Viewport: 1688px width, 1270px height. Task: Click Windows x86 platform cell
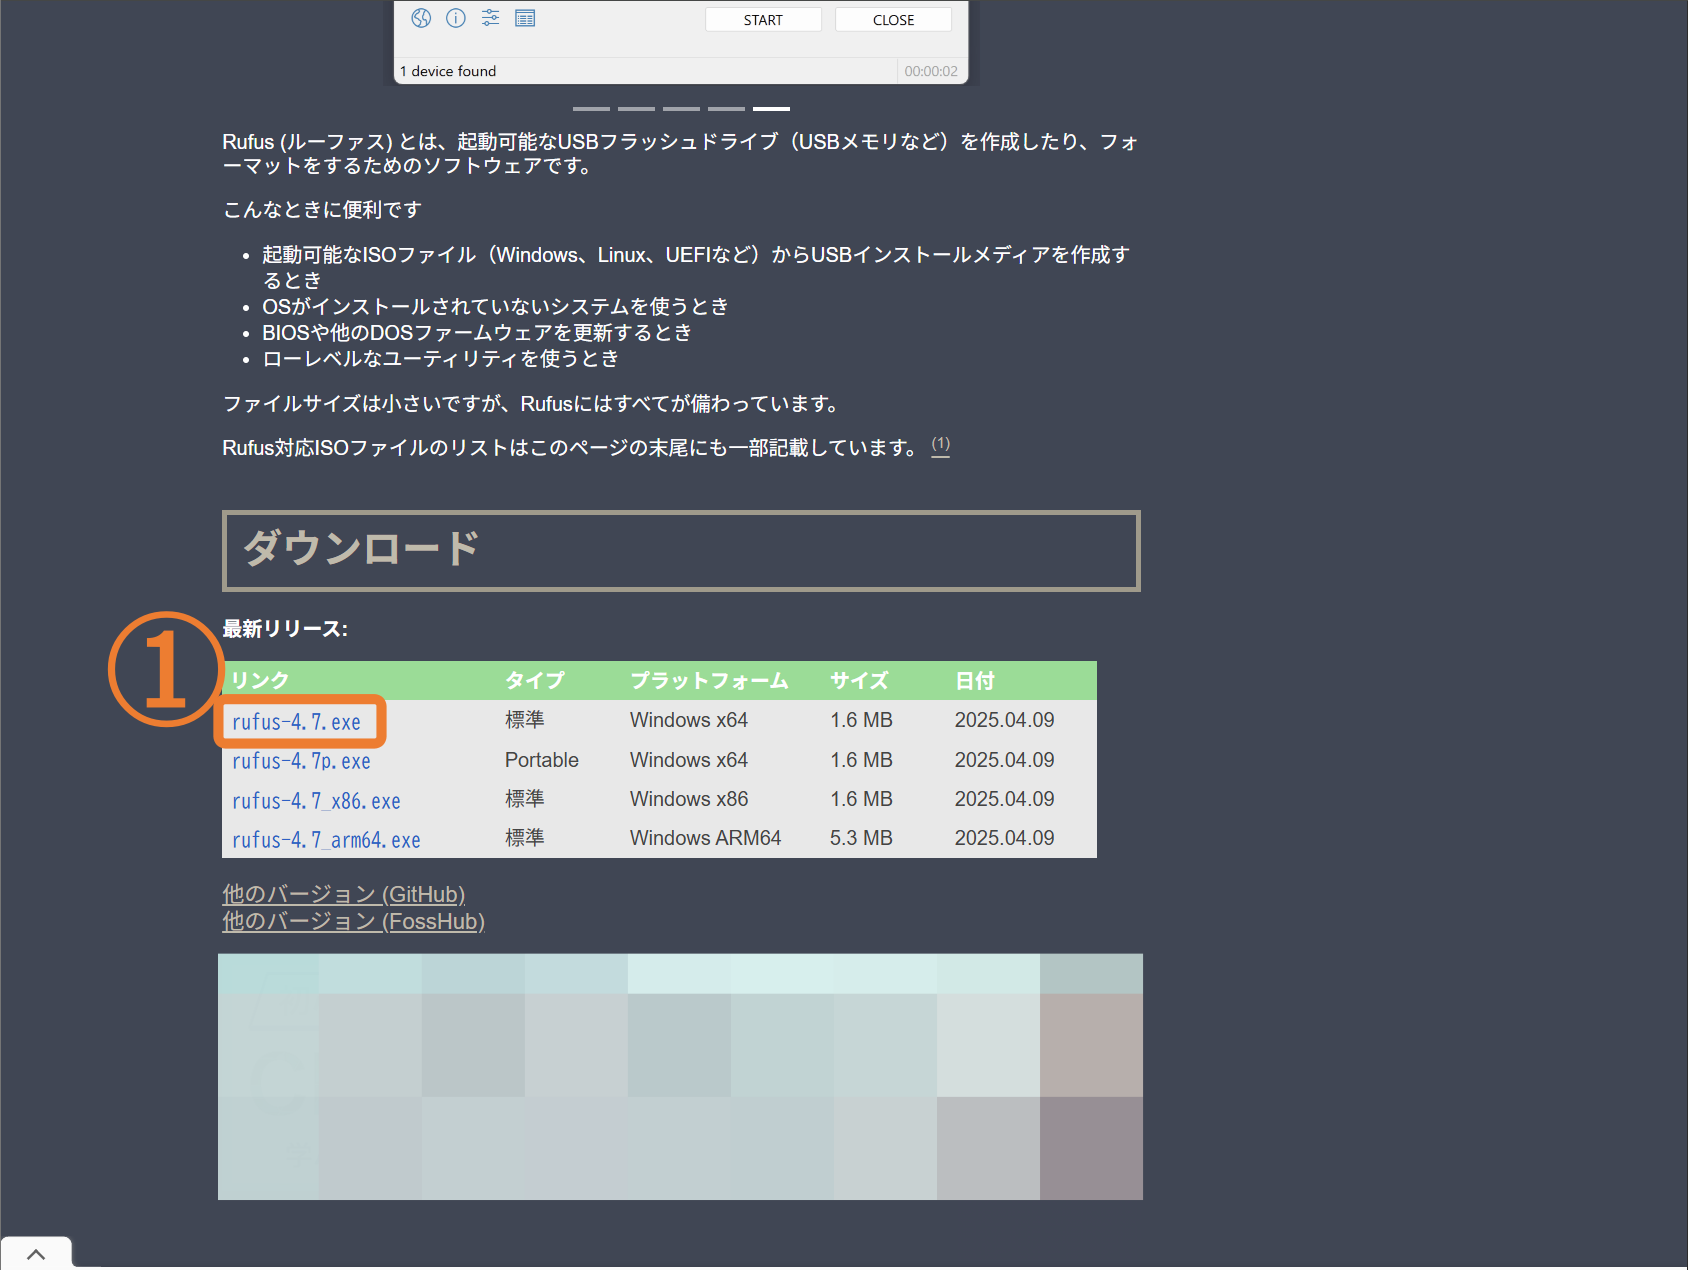tap(689, 799)
